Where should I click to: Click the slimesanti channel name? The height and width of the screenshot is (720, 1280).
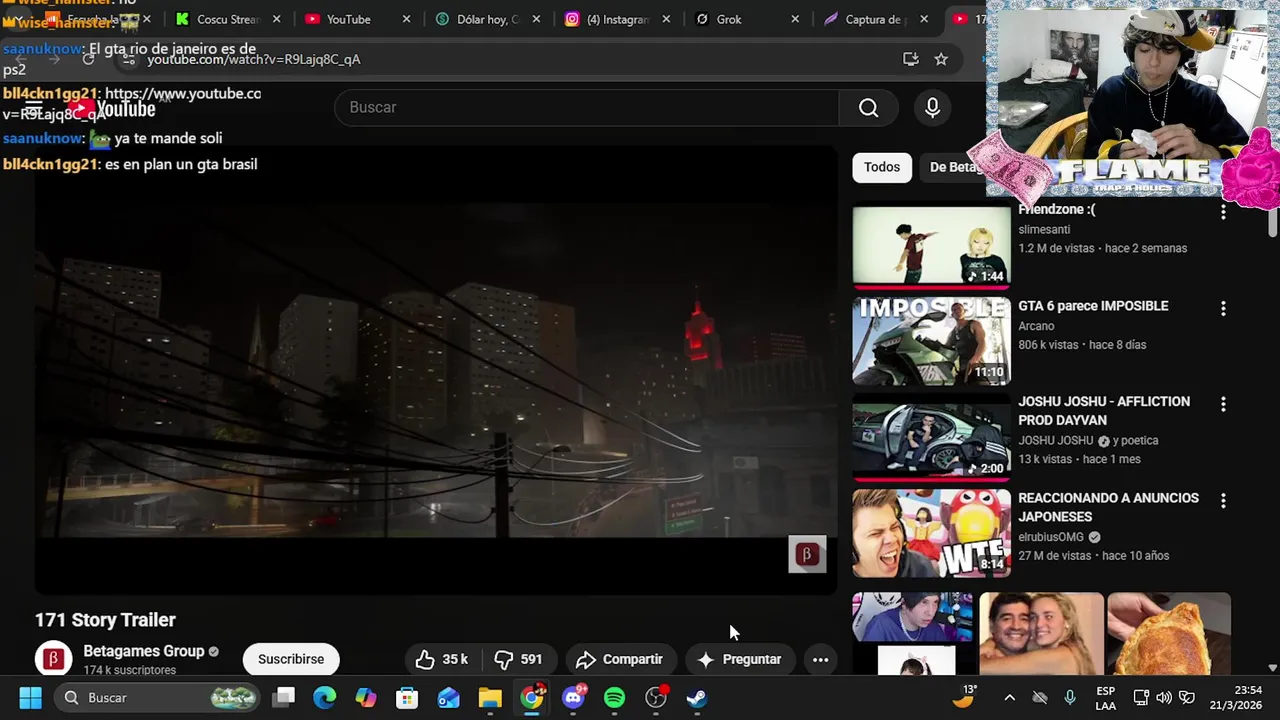pyautogui.click(x=1044, y=230)
